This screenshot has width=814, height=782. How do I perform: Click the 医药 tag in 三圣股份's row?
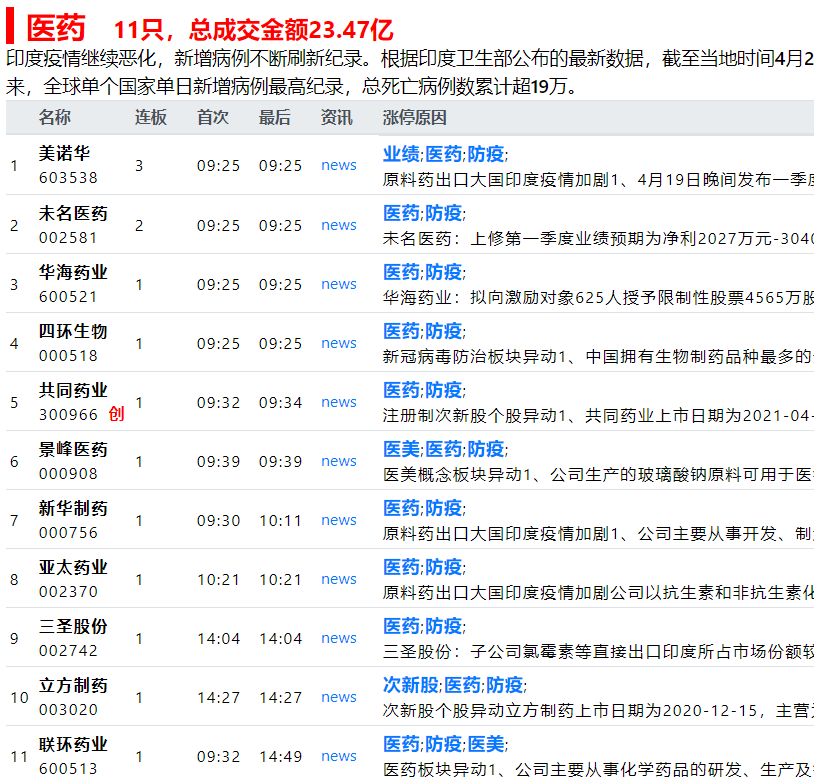[401, 626]
